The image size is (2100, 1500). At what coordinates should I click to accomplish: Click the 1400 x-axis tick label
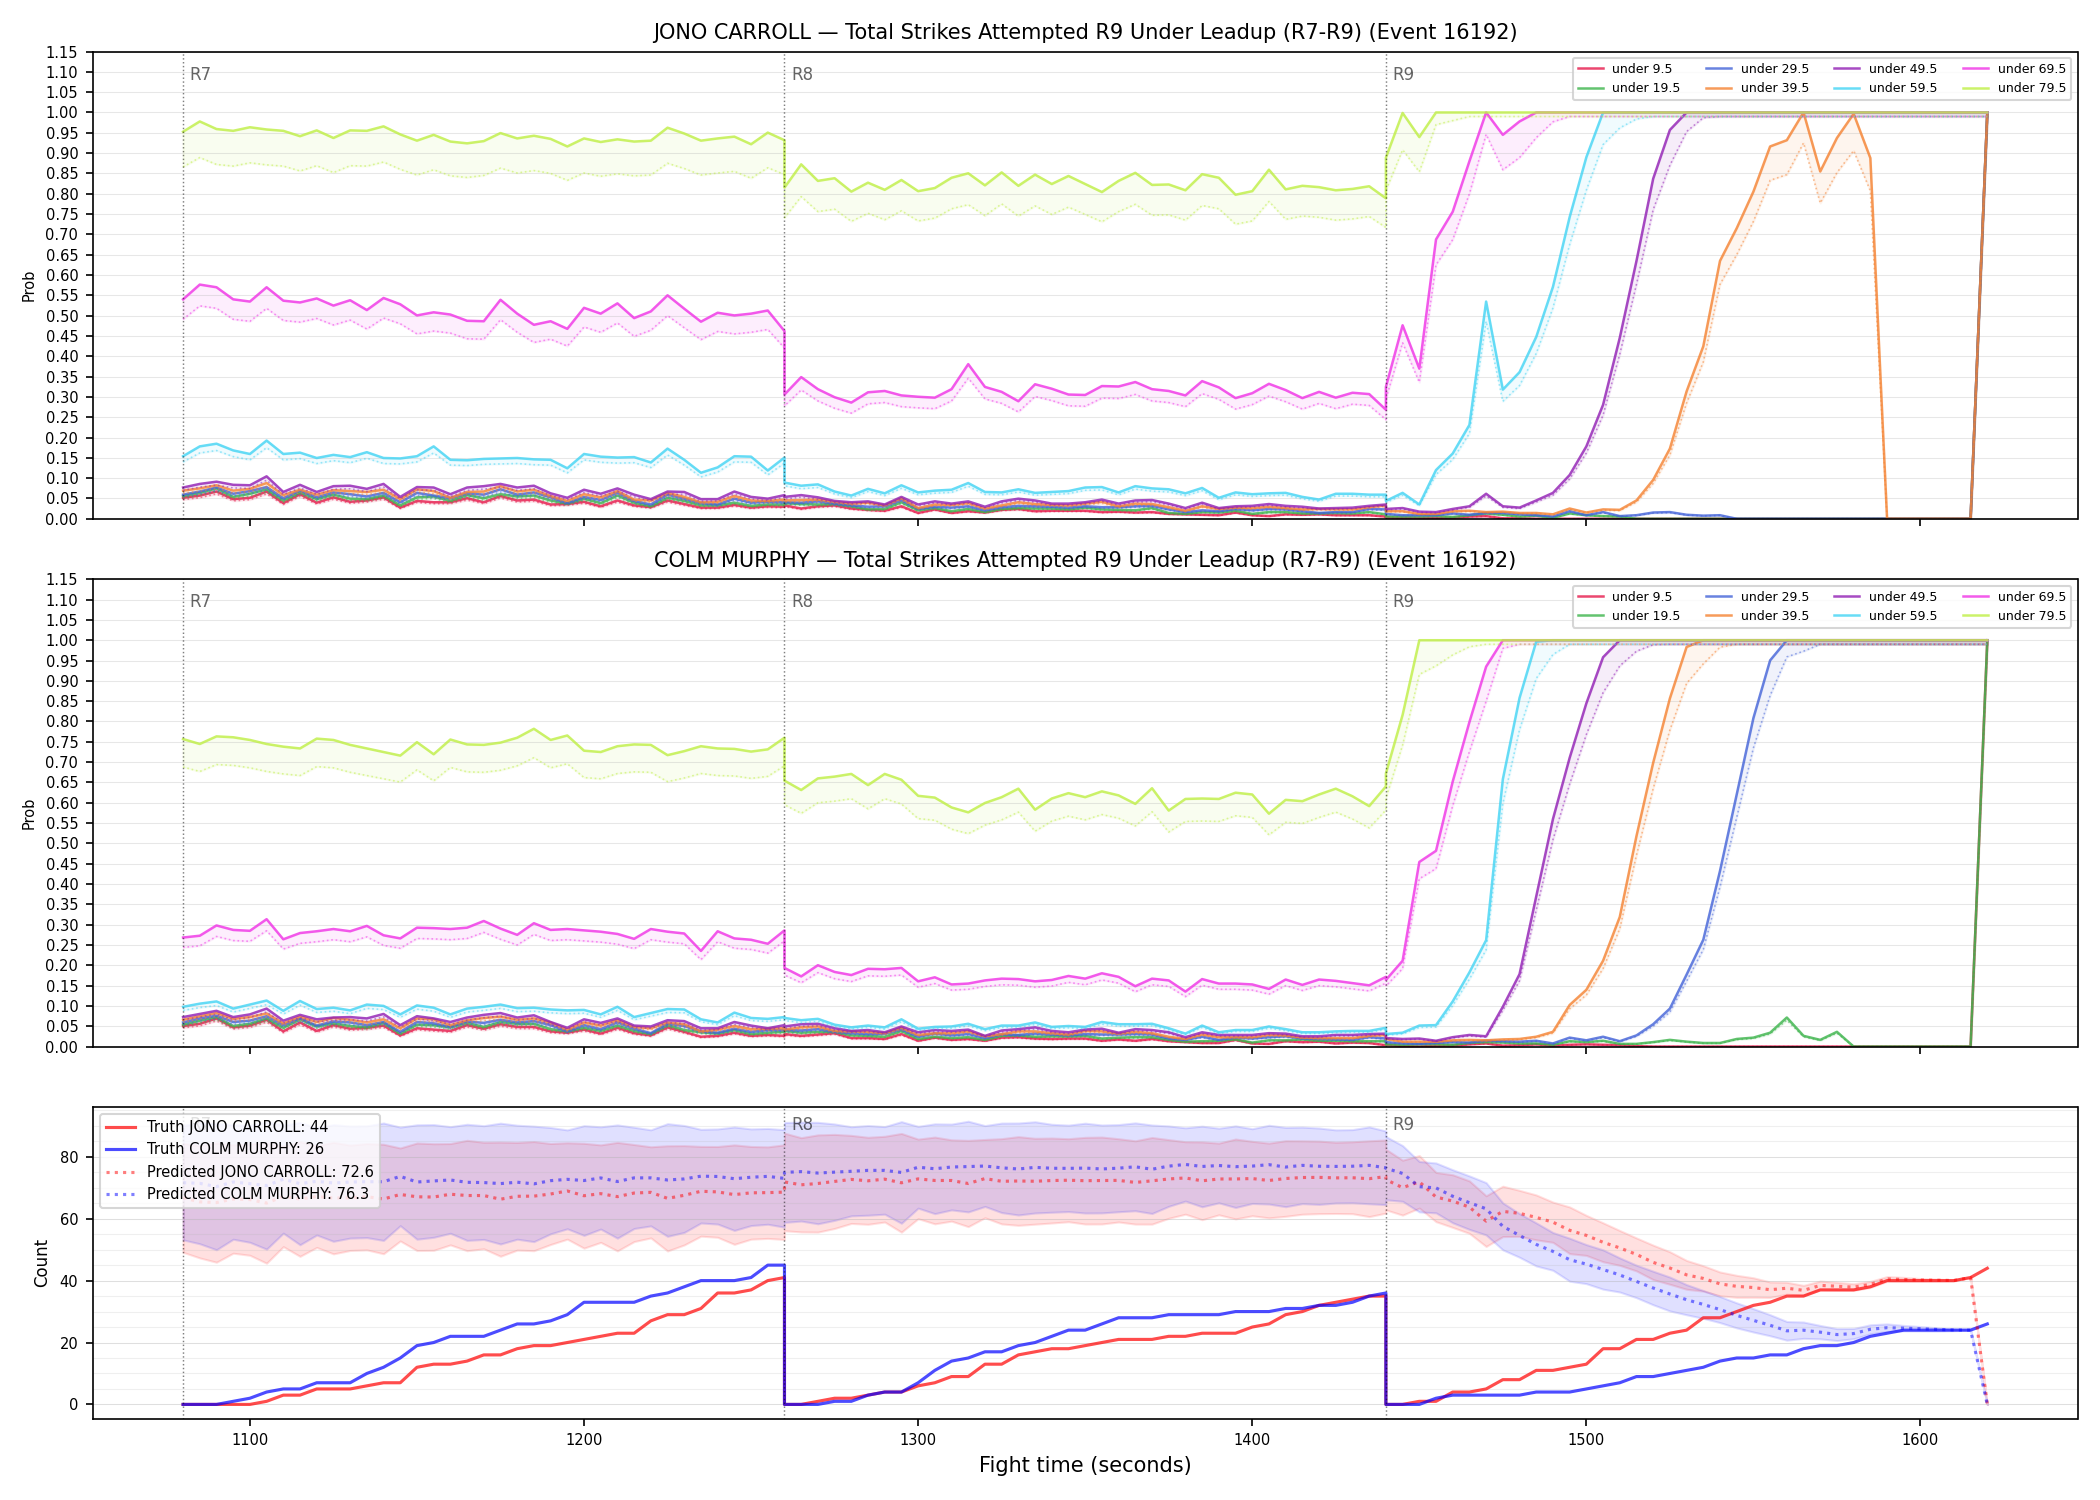pyautogui.click(x=1252, y=1440)
